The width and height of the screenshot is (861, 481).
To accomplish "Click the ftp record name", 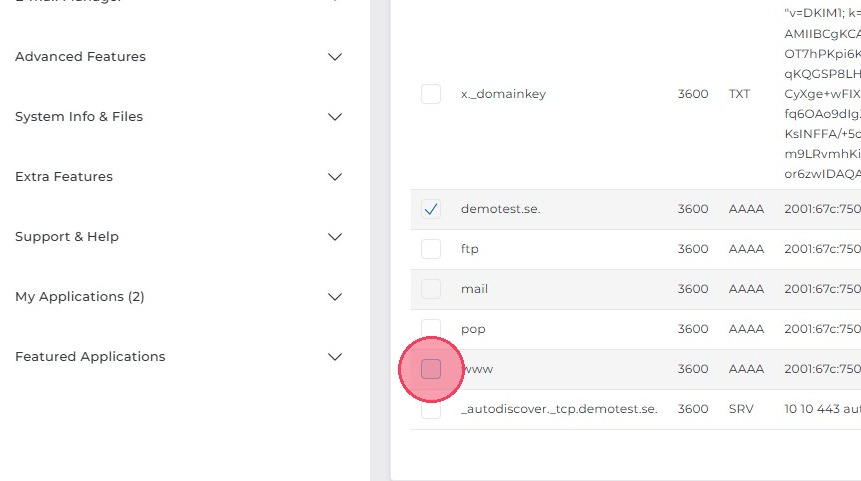I will click(470, 249).
